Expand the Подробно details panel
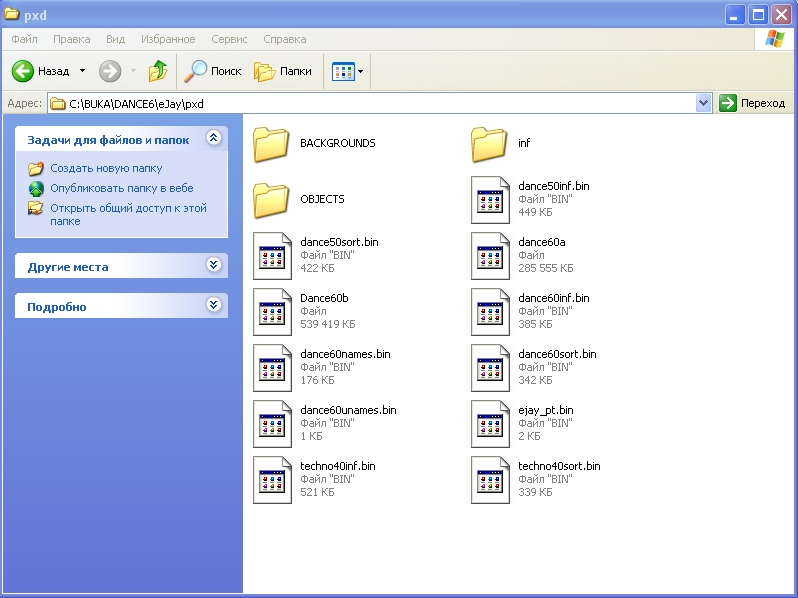This screenshot has width=798, height=598. pyautogui.click(x=213, y=305)
